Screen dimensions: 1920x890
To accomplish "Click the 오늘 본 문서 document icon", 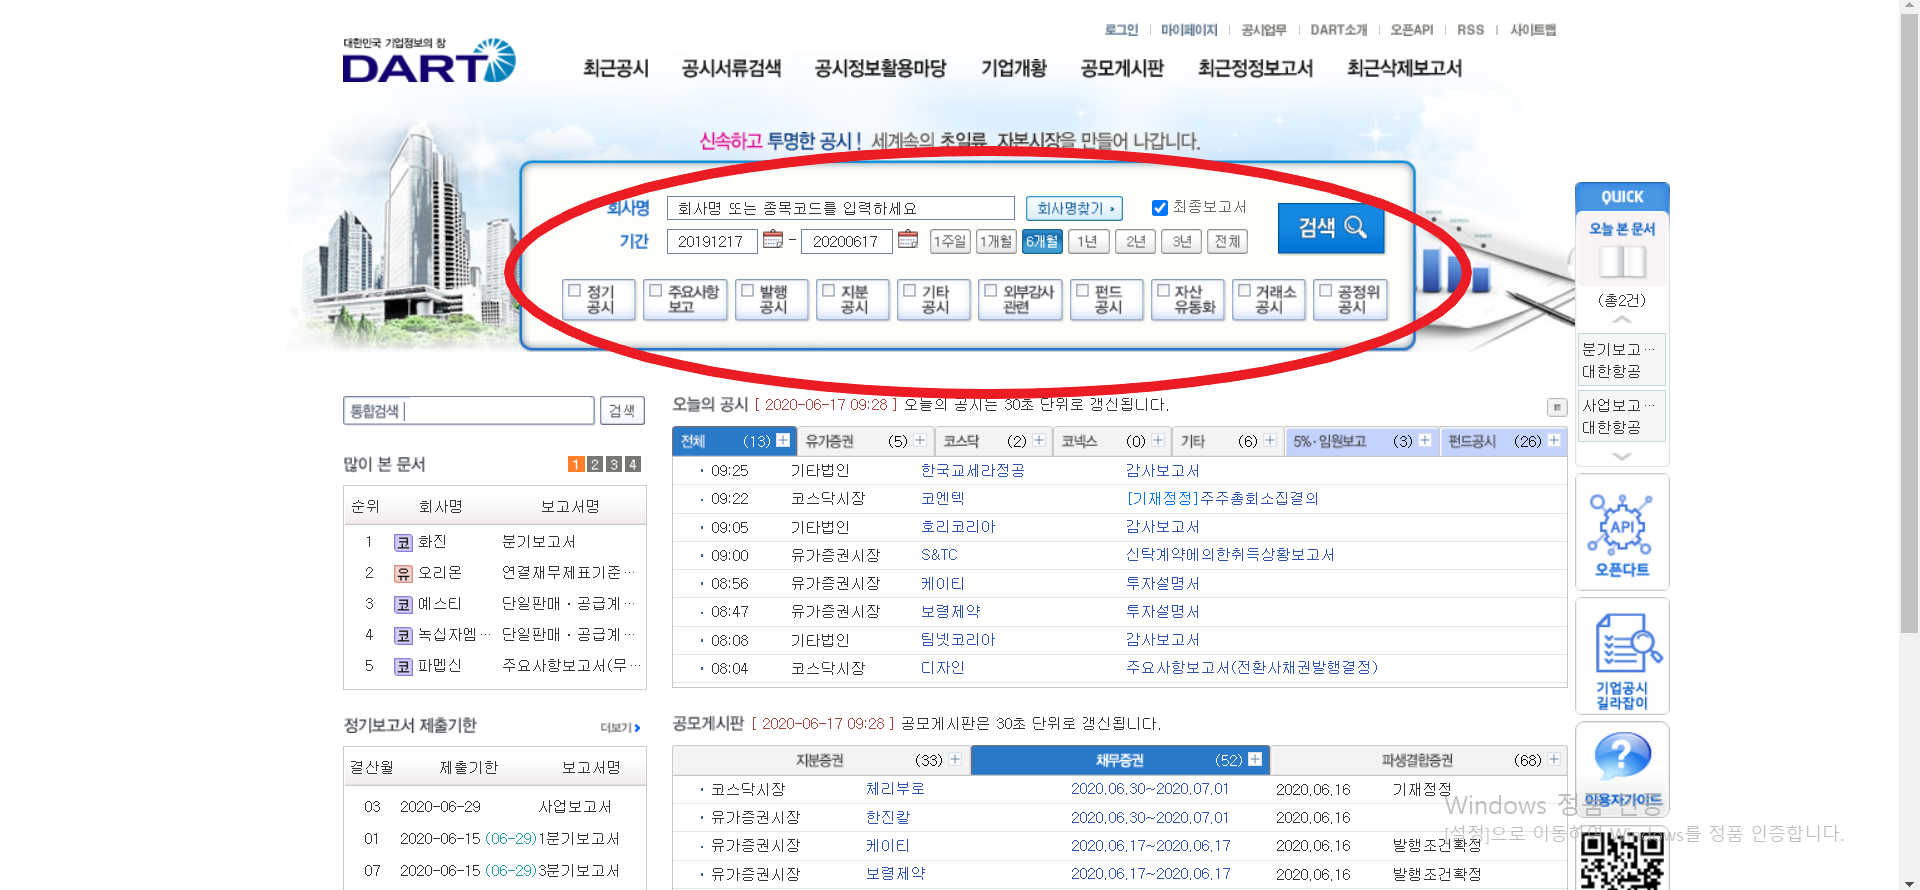I will (1621, 262).
